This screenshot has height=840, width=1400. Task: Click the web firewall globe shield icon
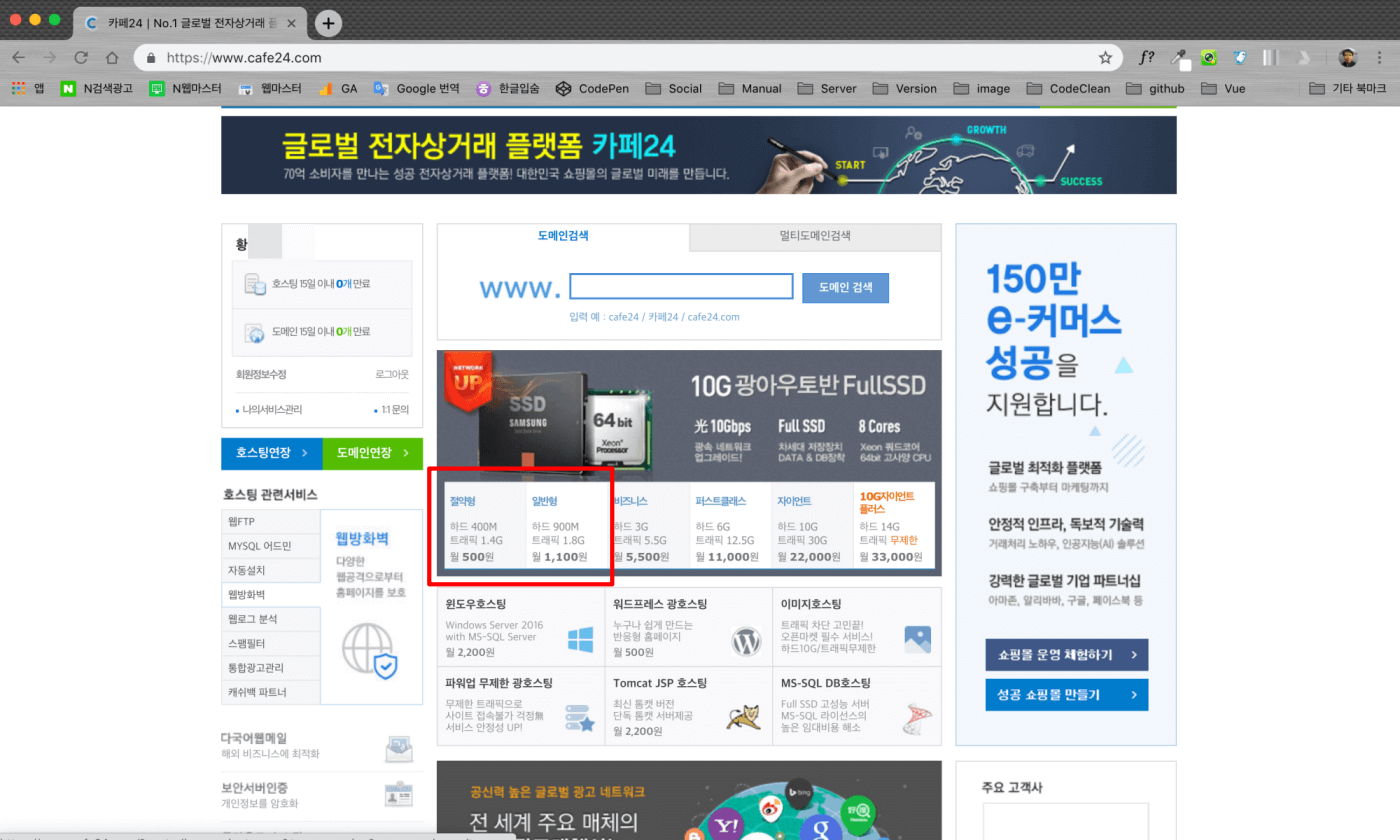370,650
